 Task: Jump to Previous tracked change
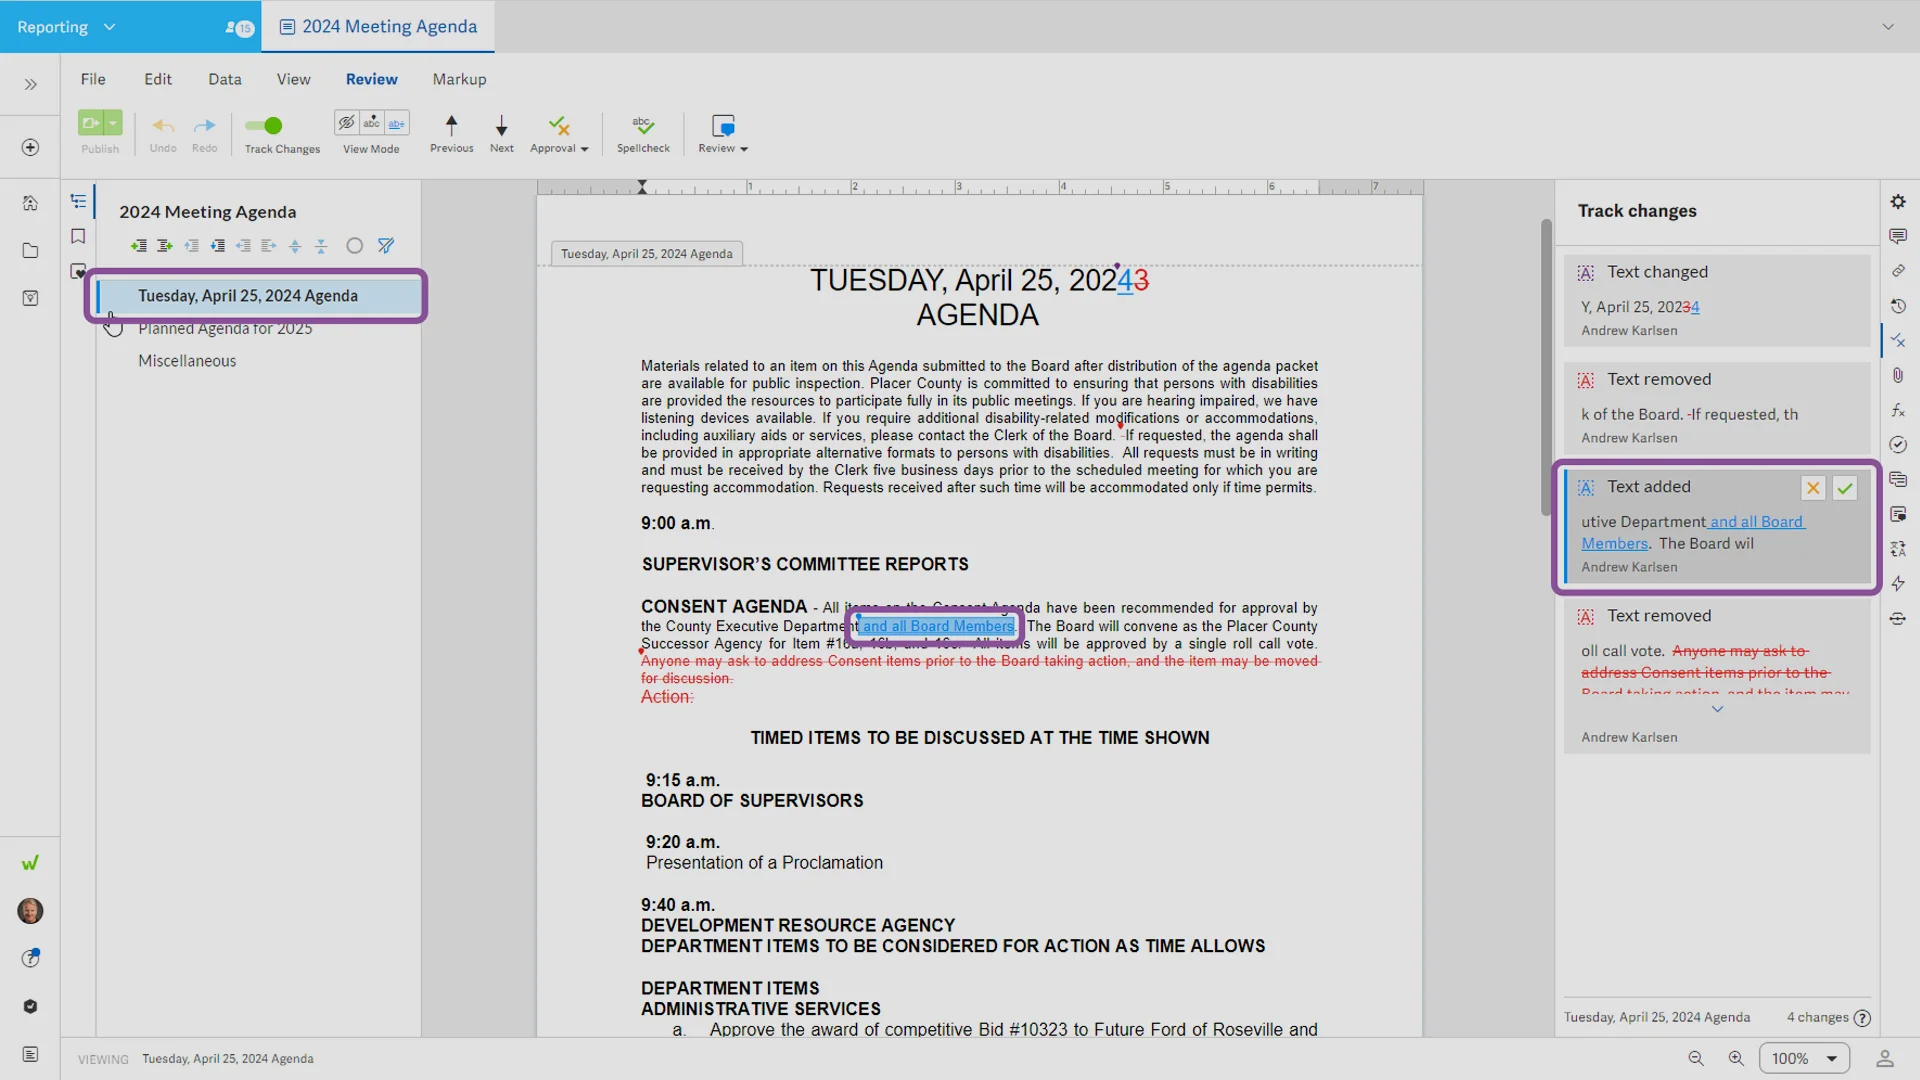[x=451, y=126]
